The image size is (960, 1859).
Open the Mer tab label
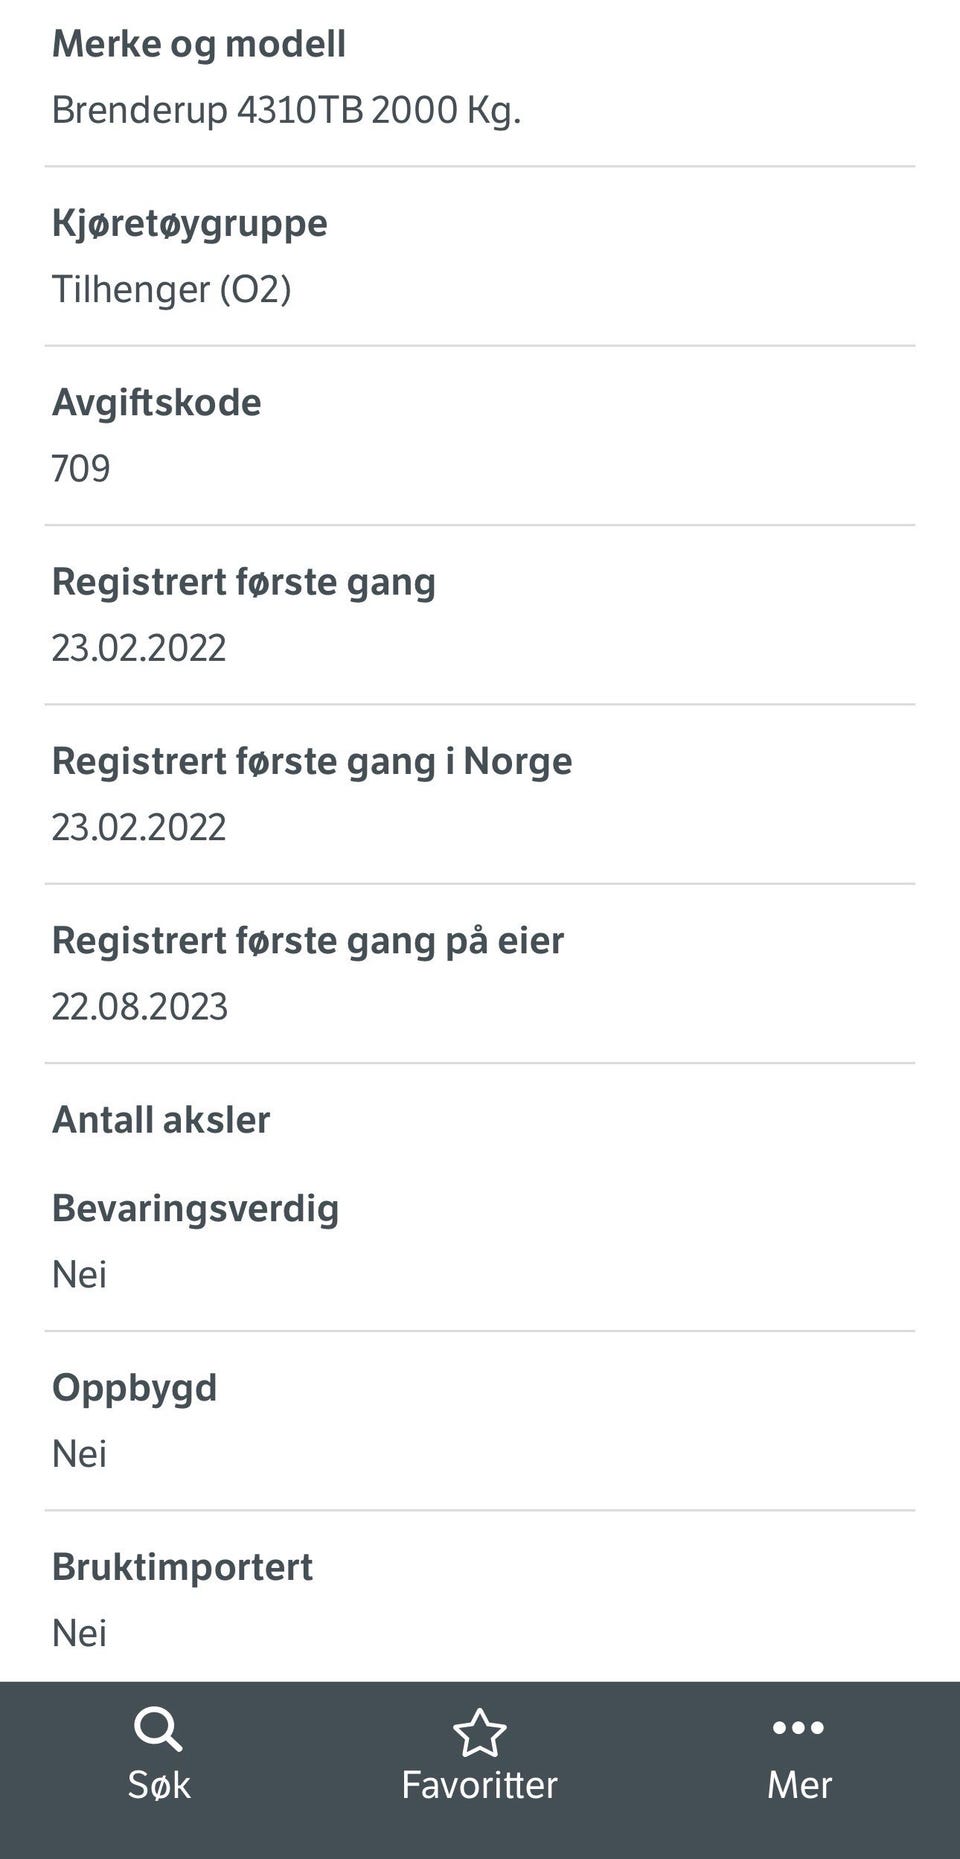pos(799,1785)
